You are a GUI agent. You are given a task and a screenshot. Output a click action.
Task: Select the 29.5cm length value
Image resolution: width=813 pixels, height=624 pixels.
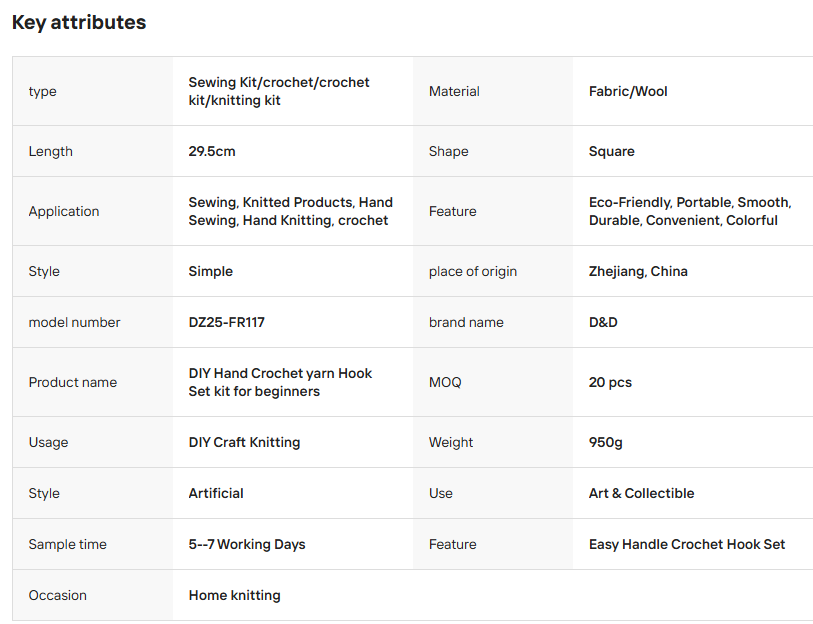(x=212, y=151)
